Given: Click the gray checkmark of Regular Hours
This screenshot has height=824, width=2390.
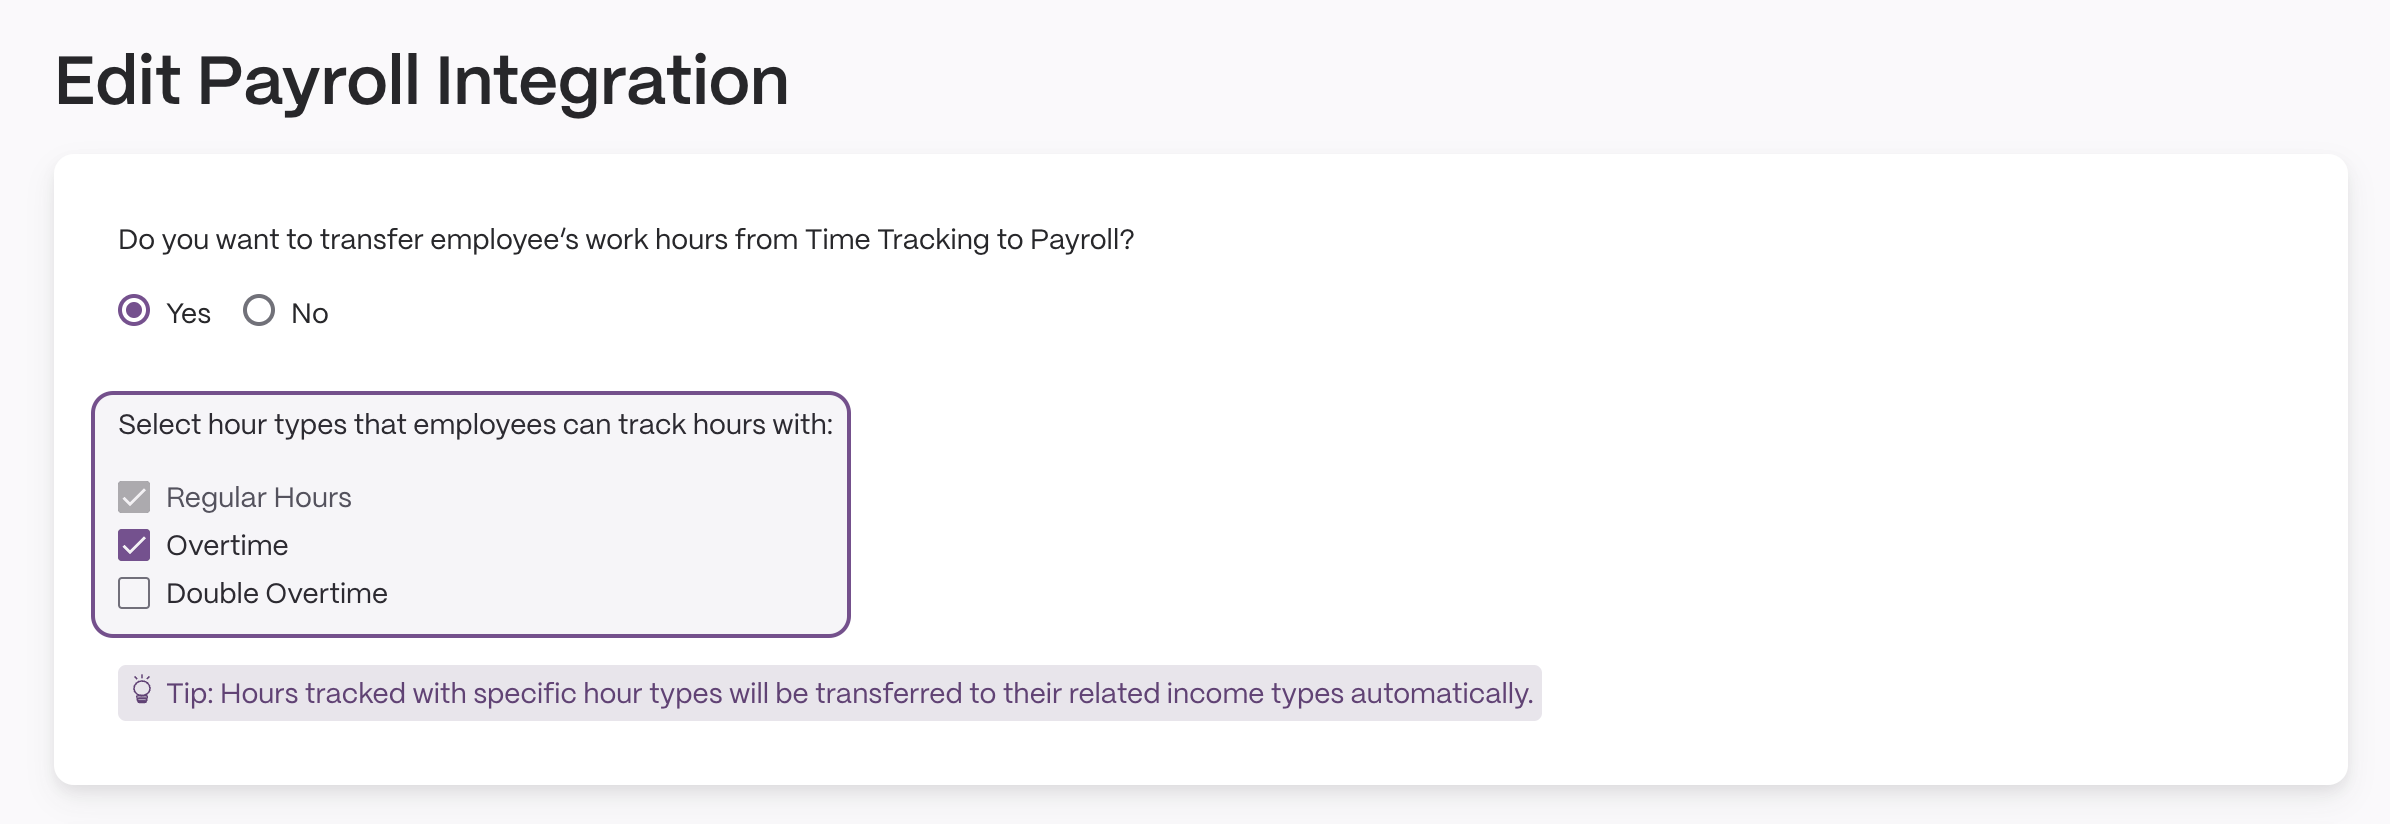Looking at the screenshot, I should (134, 497).
